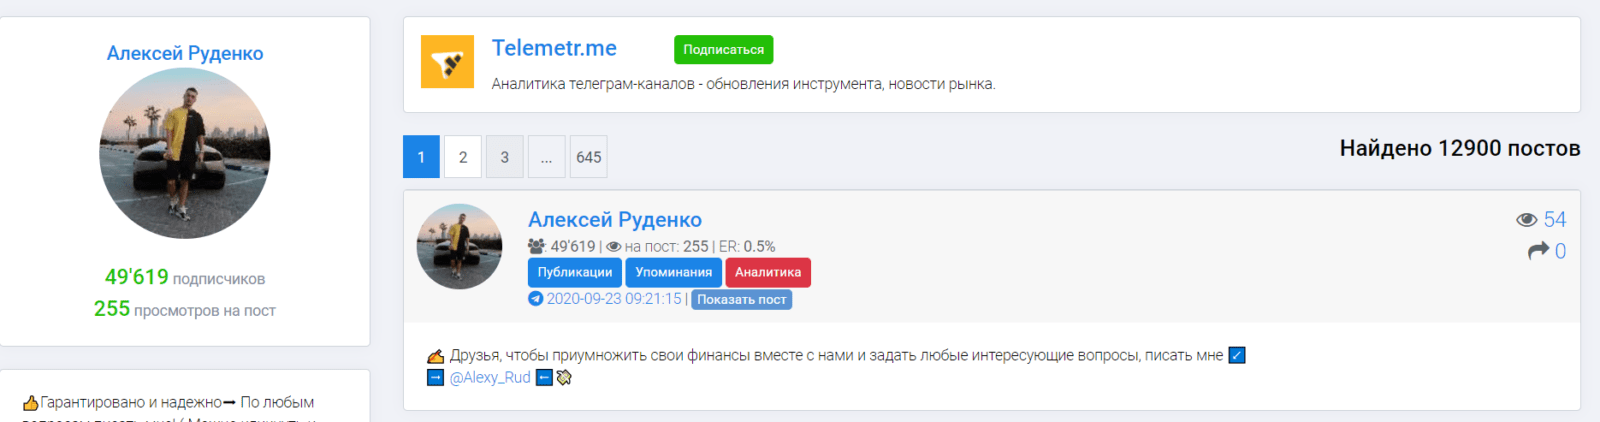Open the Telemetr.me channel logo icon
This screenshot has width=1600, height=422.
point(447,62)
